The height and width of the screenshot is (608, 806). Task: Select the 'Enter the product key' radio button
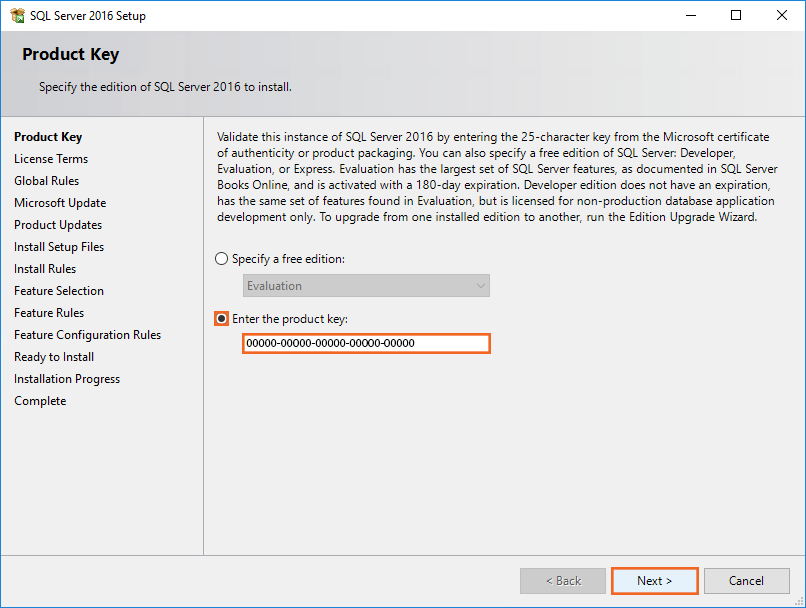(222, 319)
